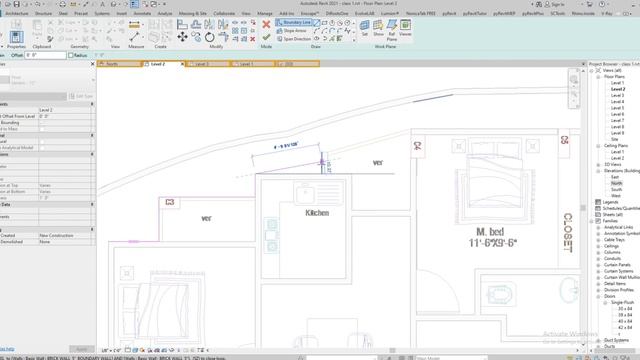Select the Trim/Extend to Corner tool

coord(223,37)
